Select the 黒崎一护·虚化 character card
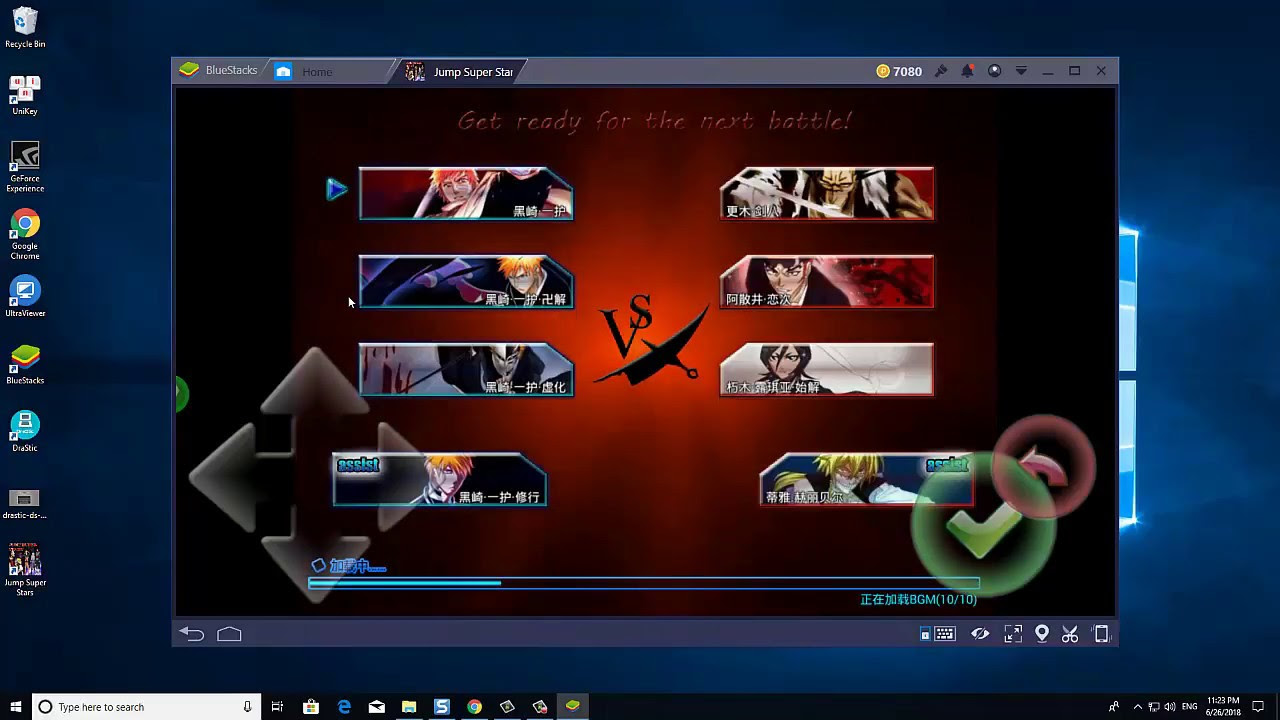1280x720 pixels. coord(466,369)
